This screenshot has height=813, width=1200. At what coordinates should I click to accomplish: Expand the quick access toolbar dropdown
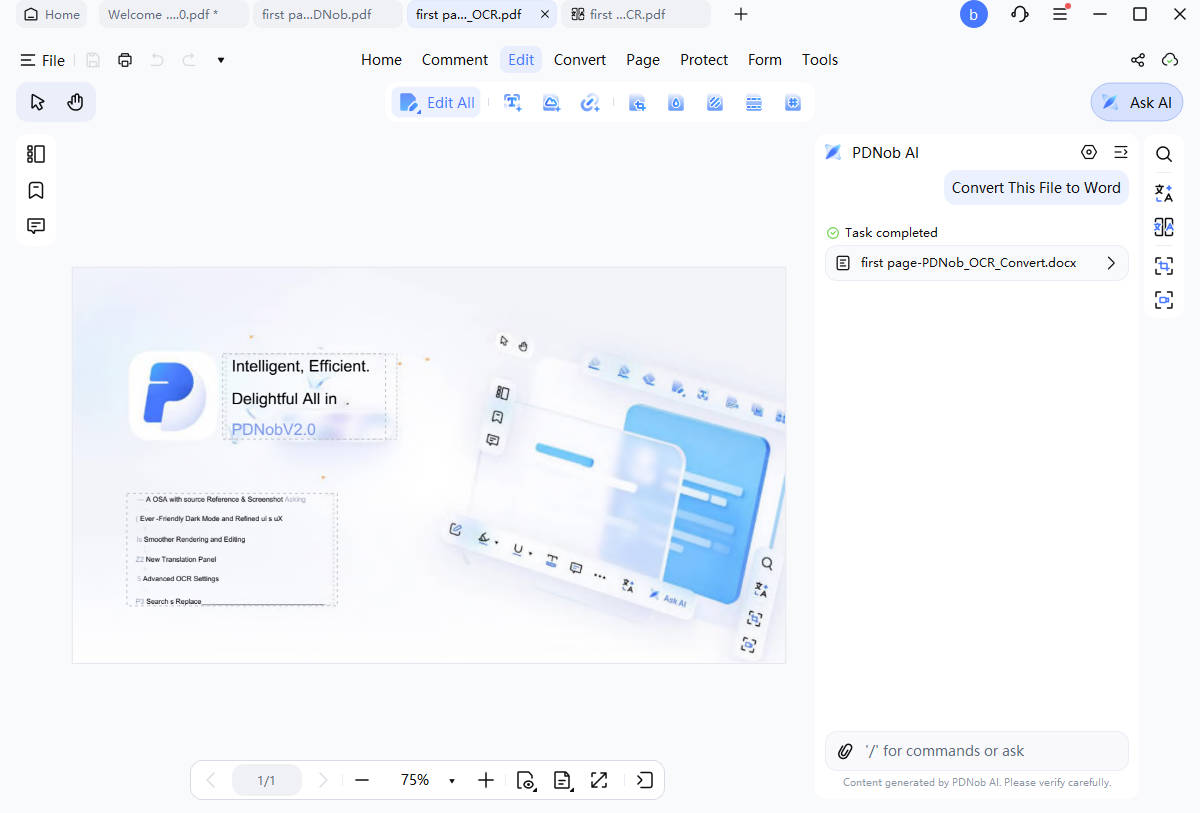point(221,60)
